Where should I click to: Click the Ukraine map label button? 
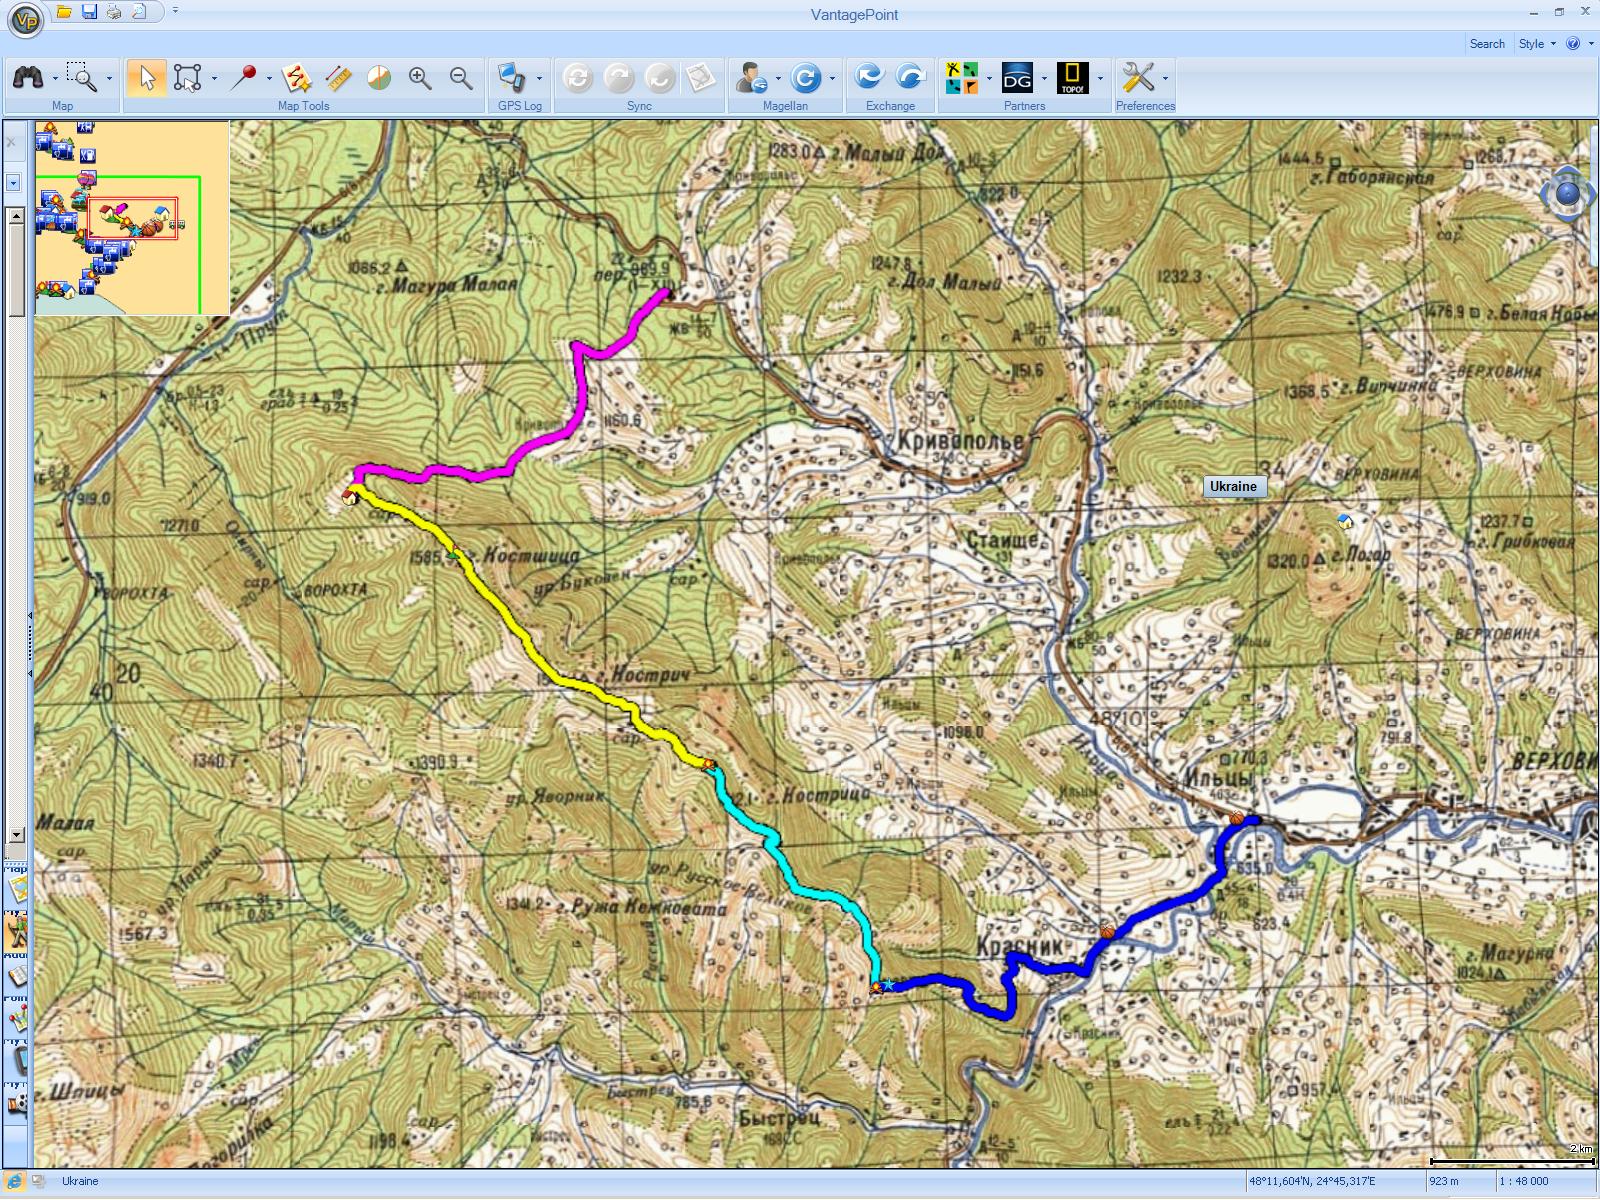(x=1233, y=487)
